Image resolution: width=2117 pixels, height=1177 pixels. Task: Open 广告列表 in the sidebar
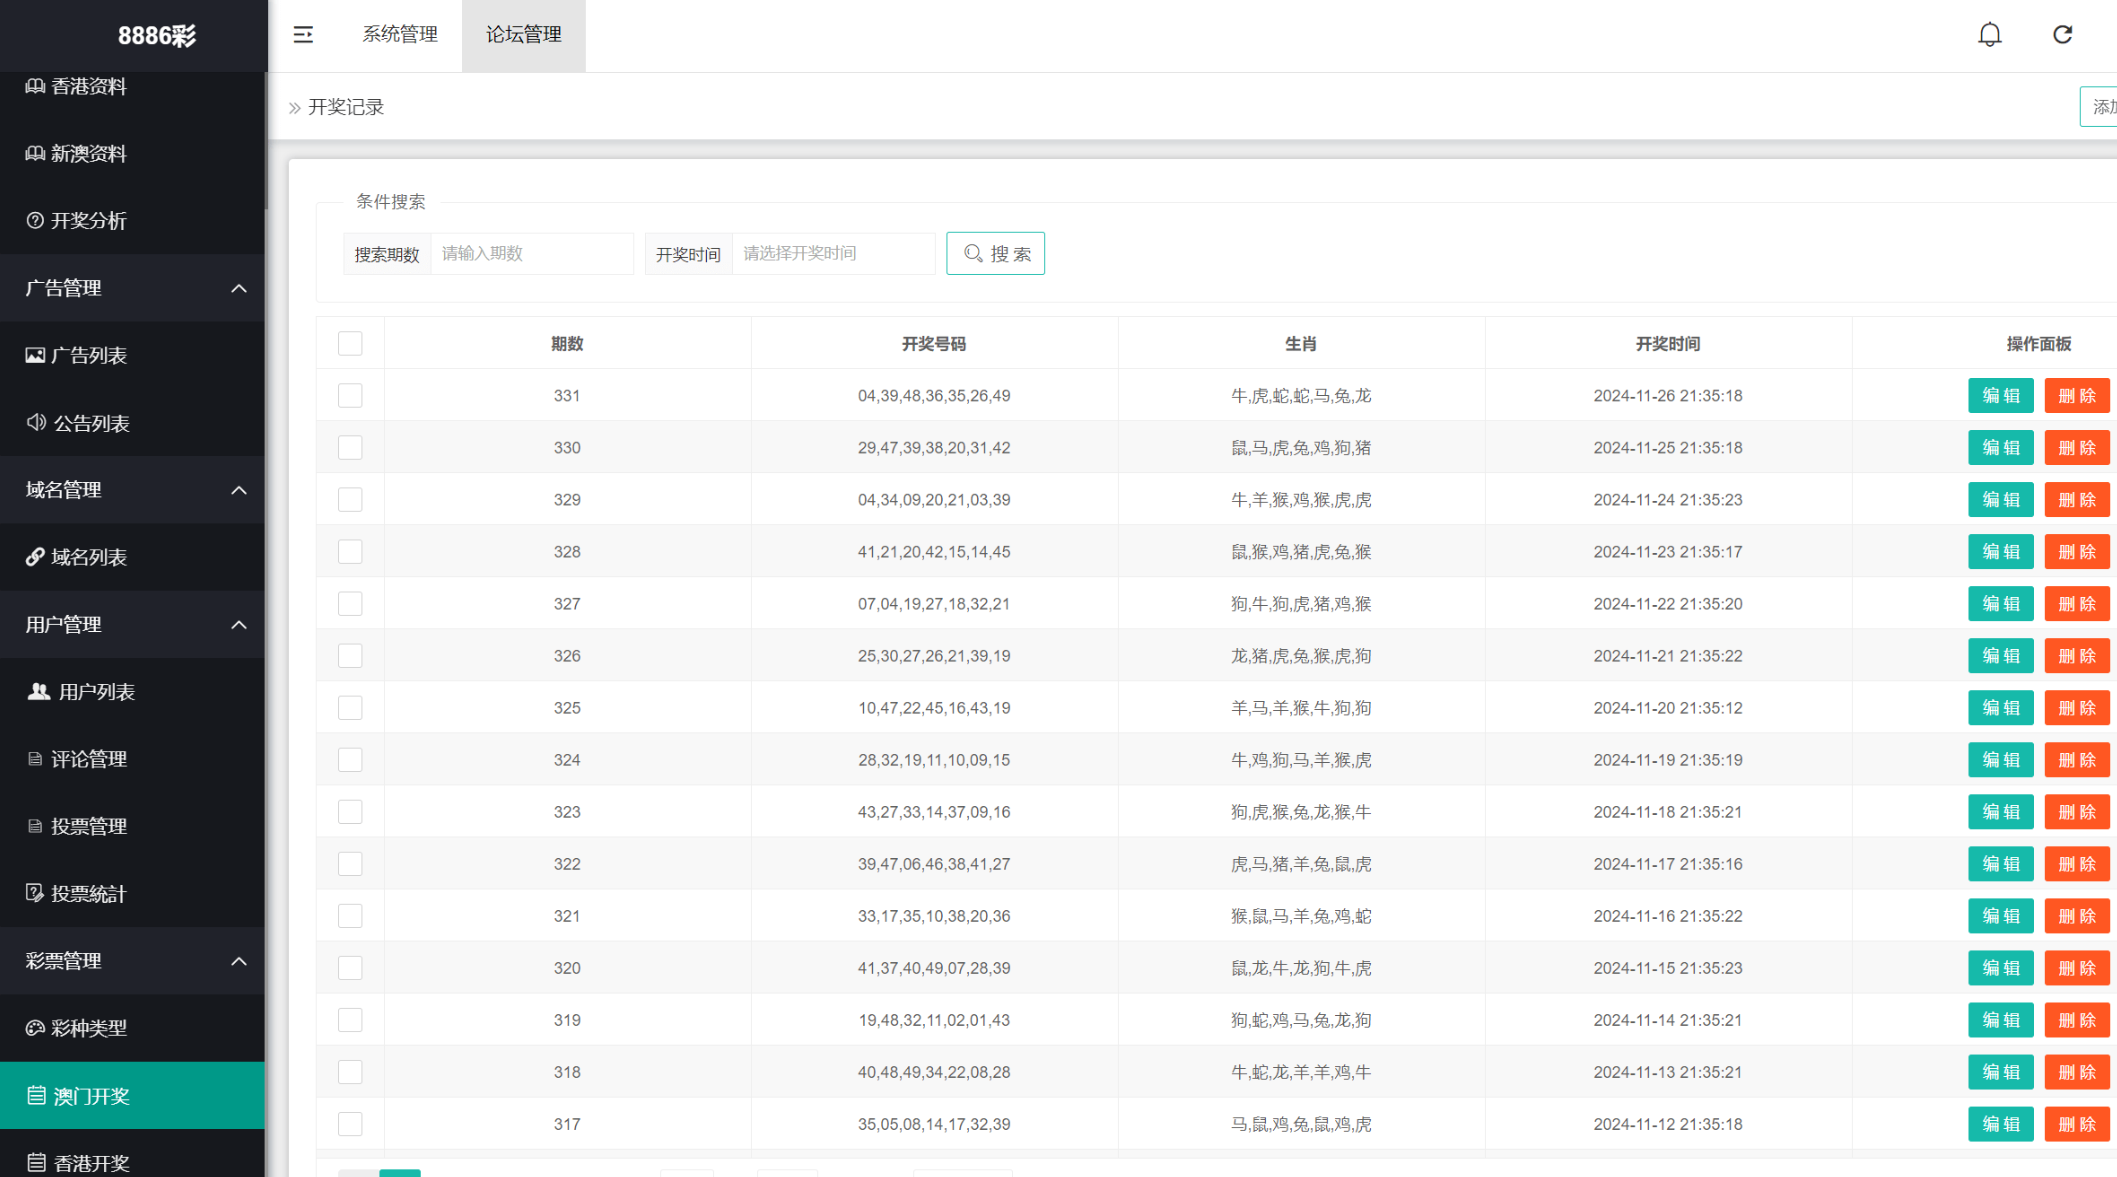pos(89,356)
